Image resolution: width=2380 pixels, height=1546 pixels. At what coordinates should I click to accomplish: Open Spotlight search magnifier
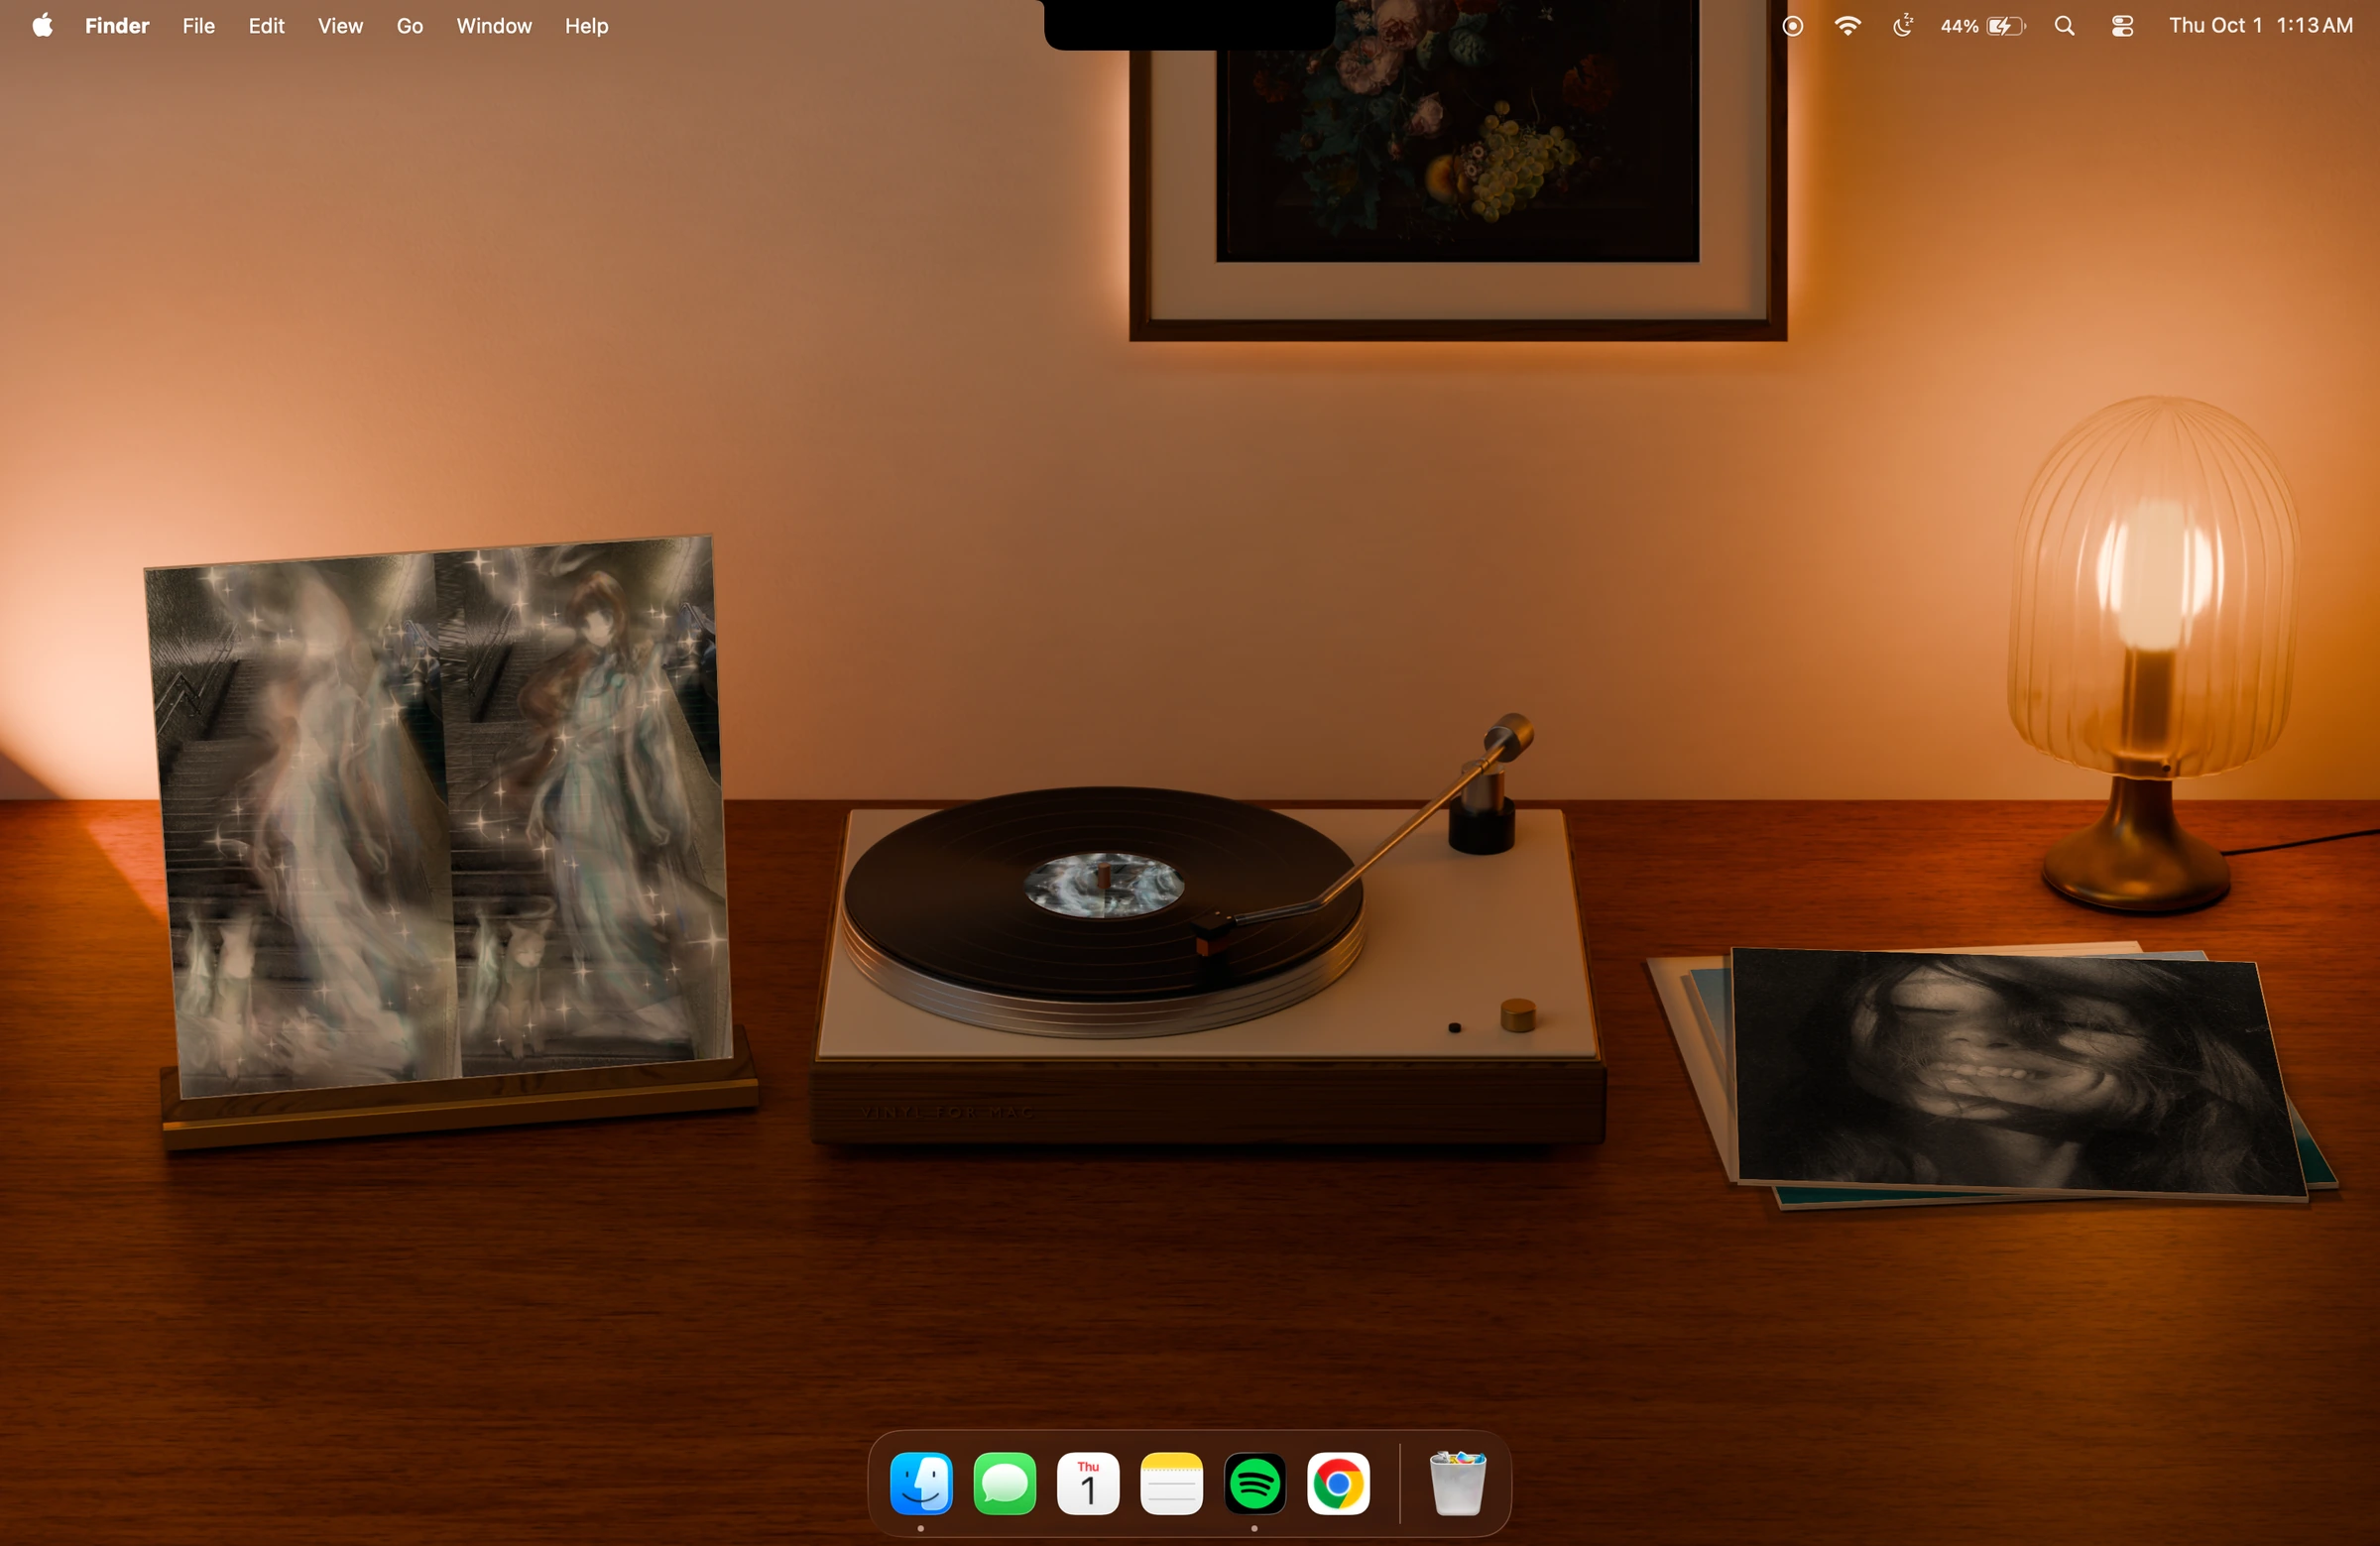point(2064,26)
